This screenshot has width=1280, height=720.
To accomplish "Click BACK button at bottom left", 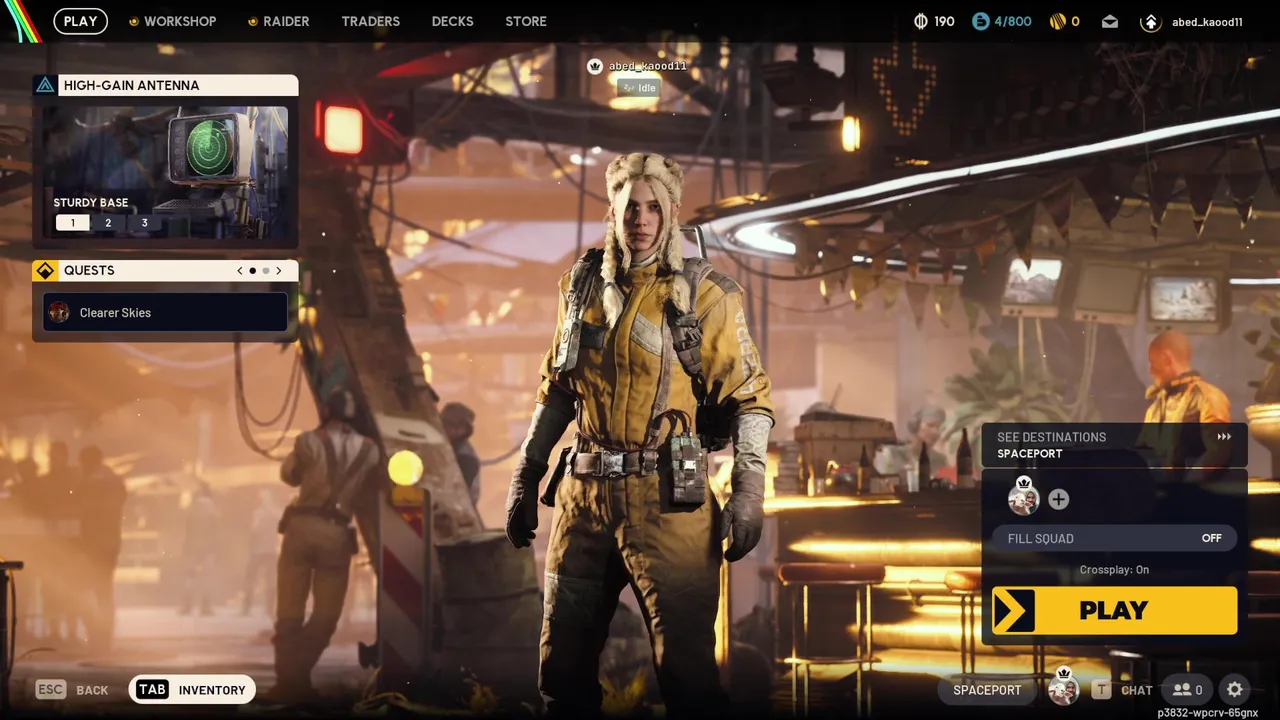I will point(72,690).
